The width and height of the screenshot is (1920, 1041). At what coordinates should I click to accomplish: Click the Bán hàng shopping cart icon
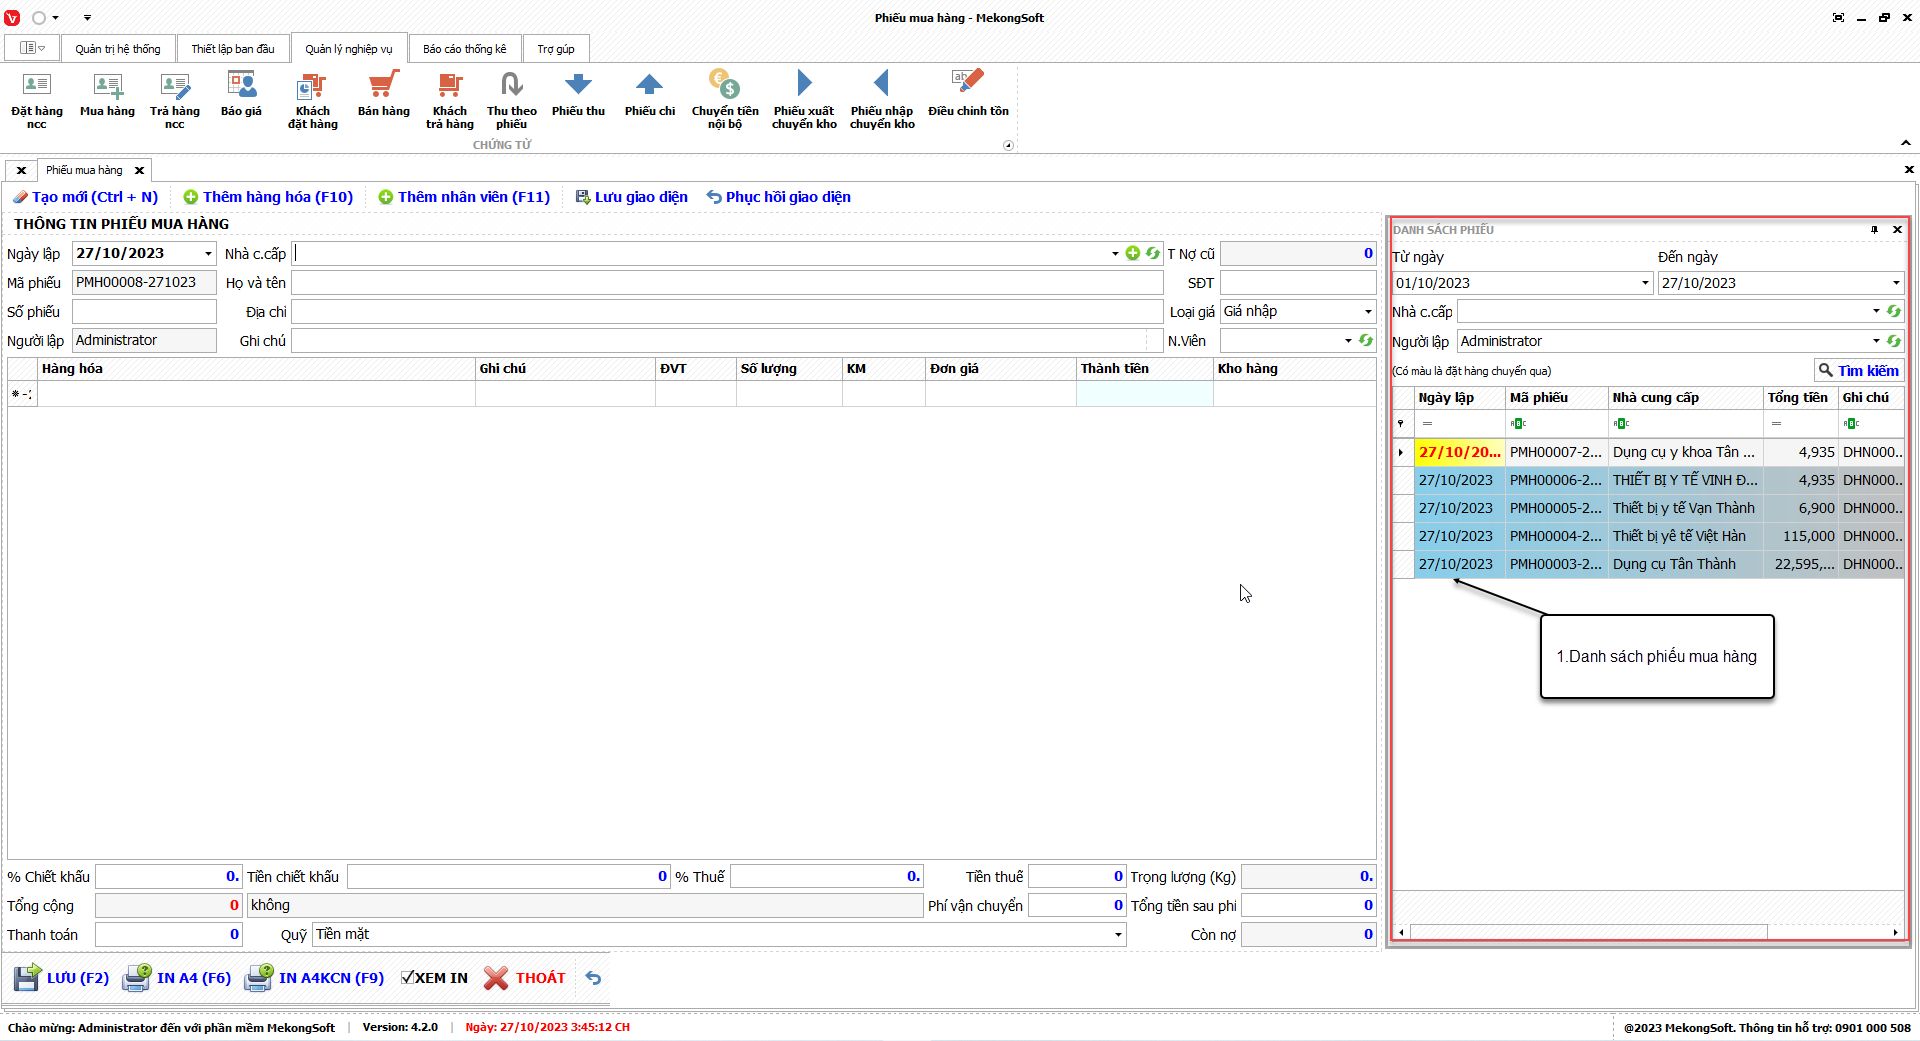(x=383, y=95)
